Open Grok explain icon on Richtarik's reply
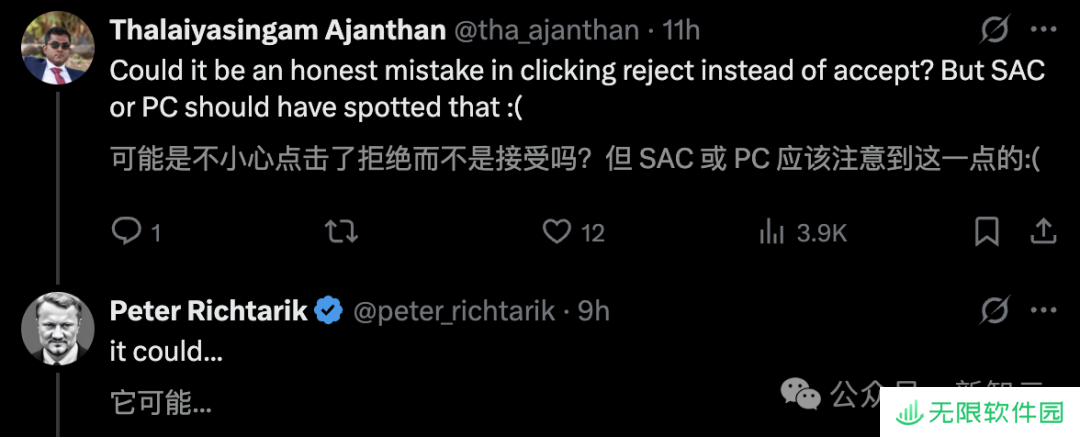The width and height of the screenshot is (1080, 437). 995,312
